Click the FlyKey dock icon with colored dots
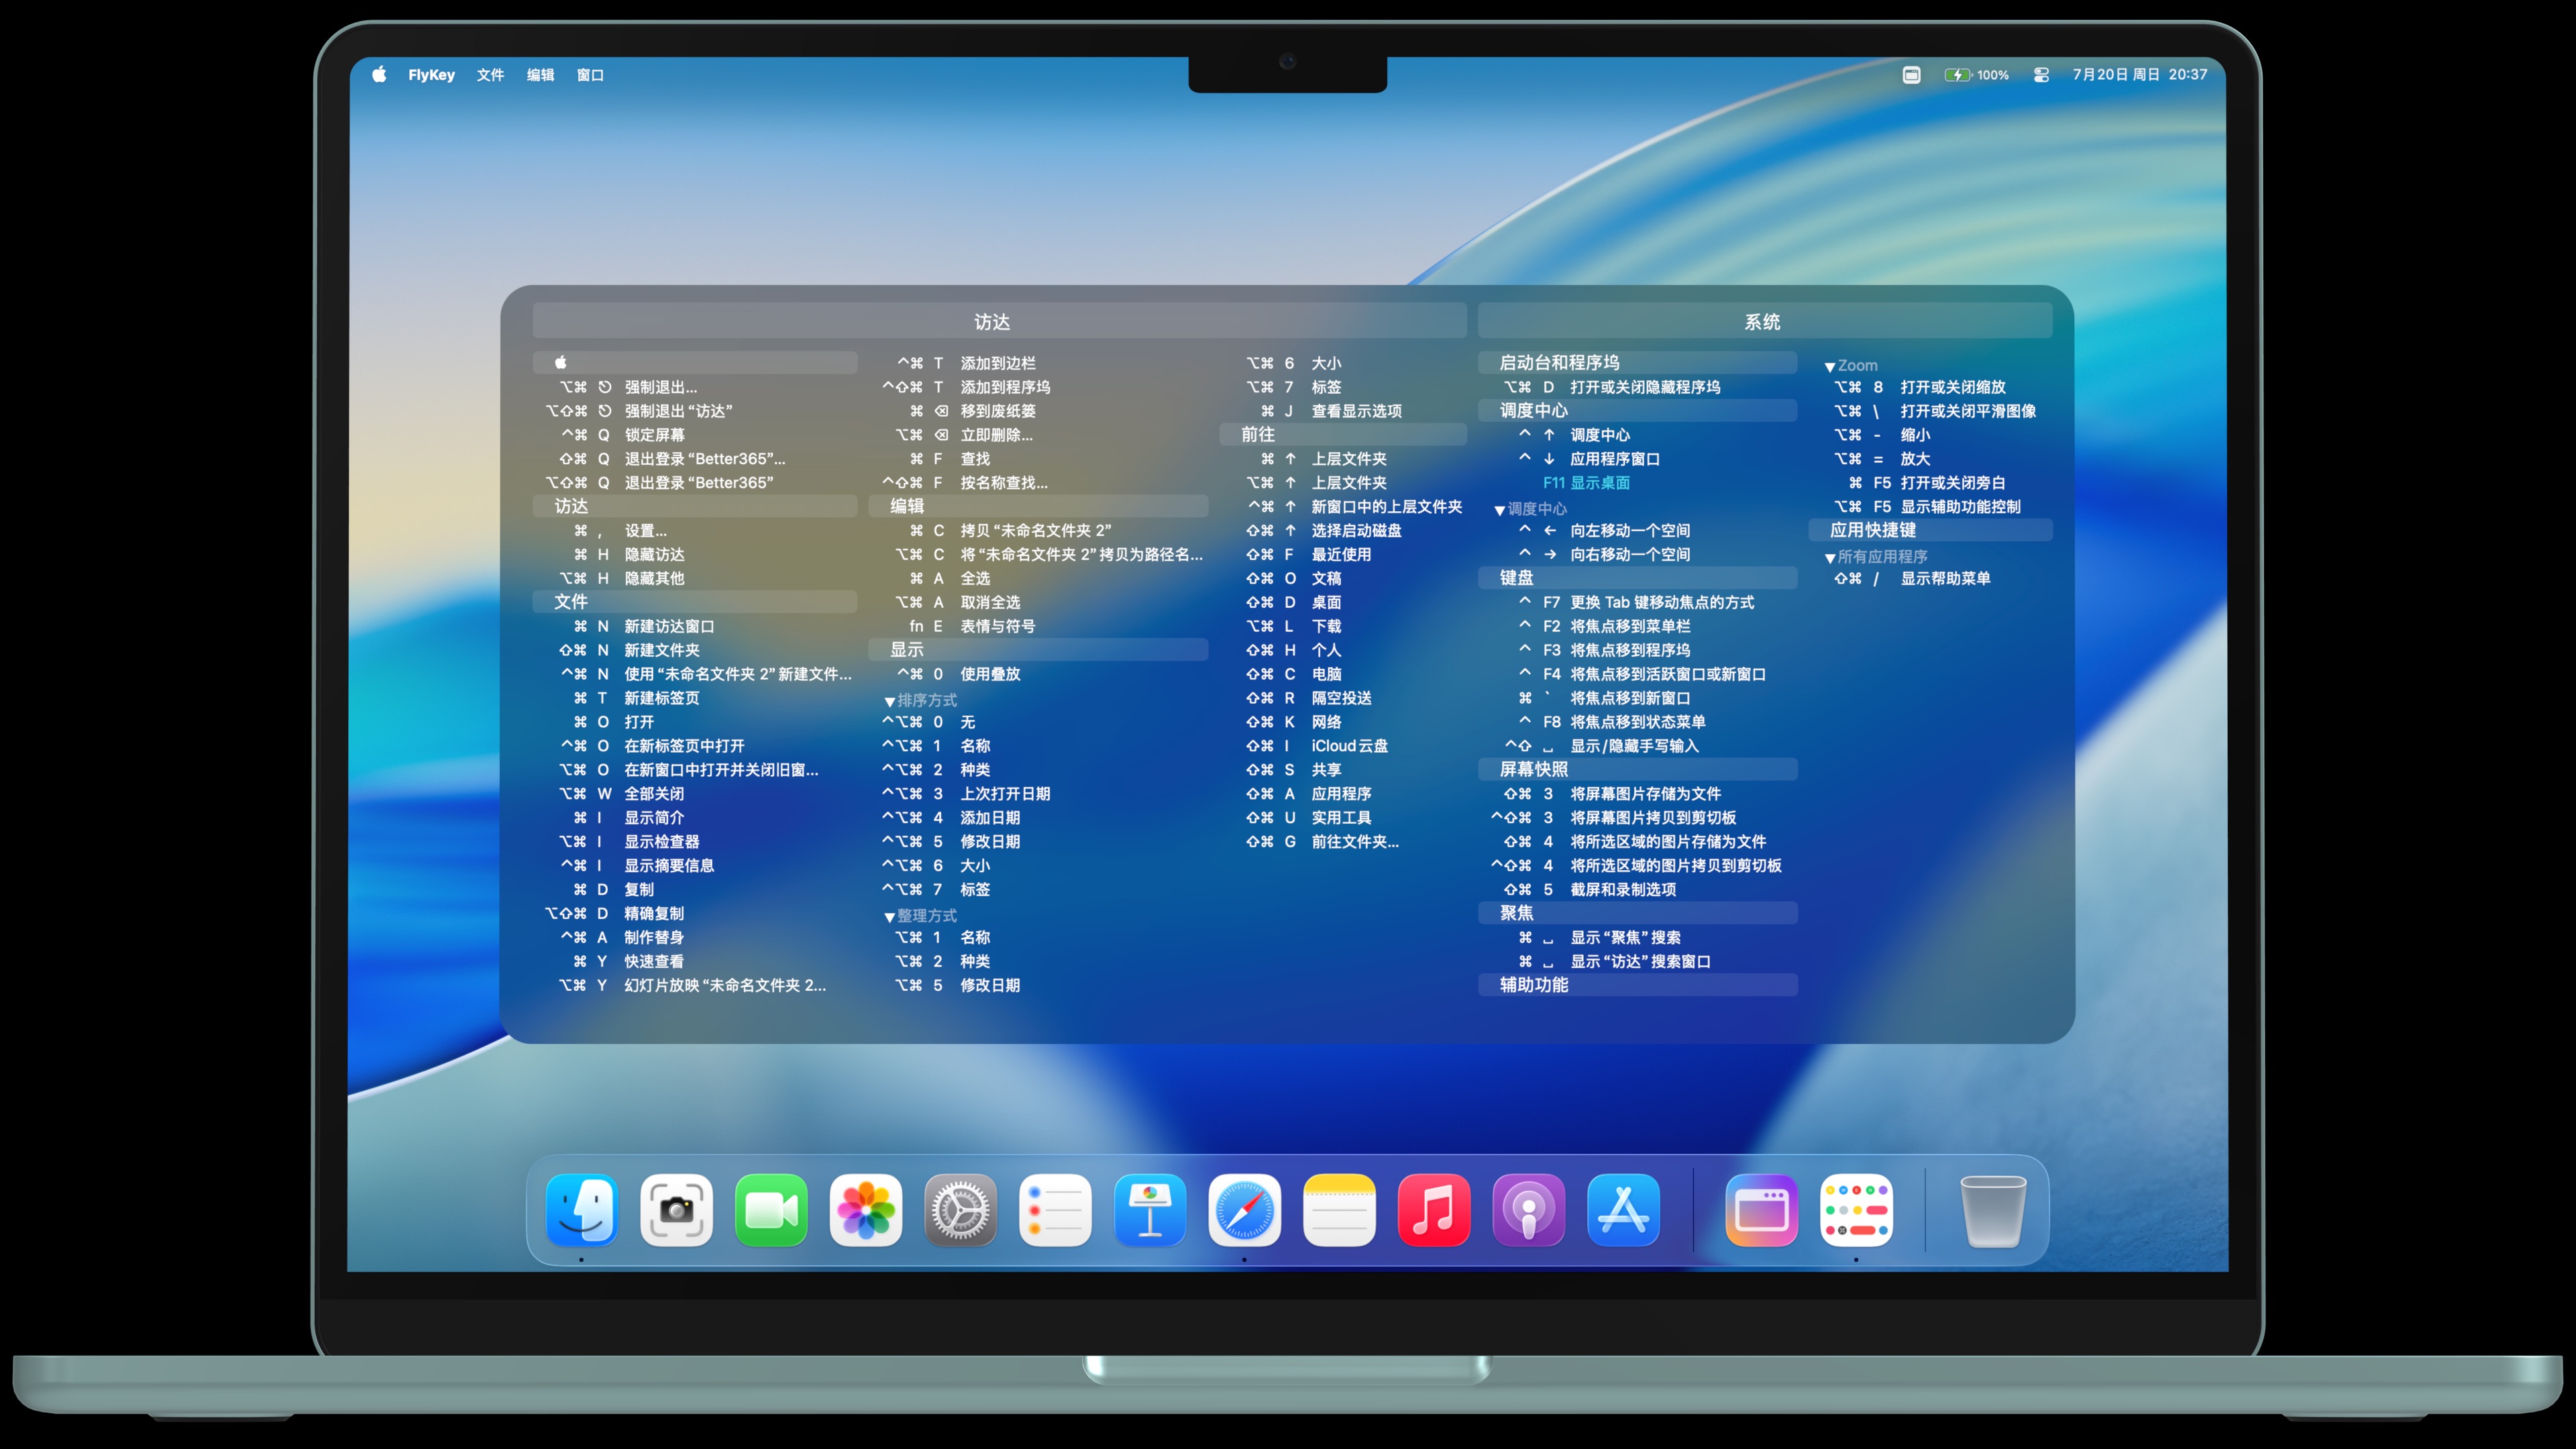 [x=1856, y=1210]
